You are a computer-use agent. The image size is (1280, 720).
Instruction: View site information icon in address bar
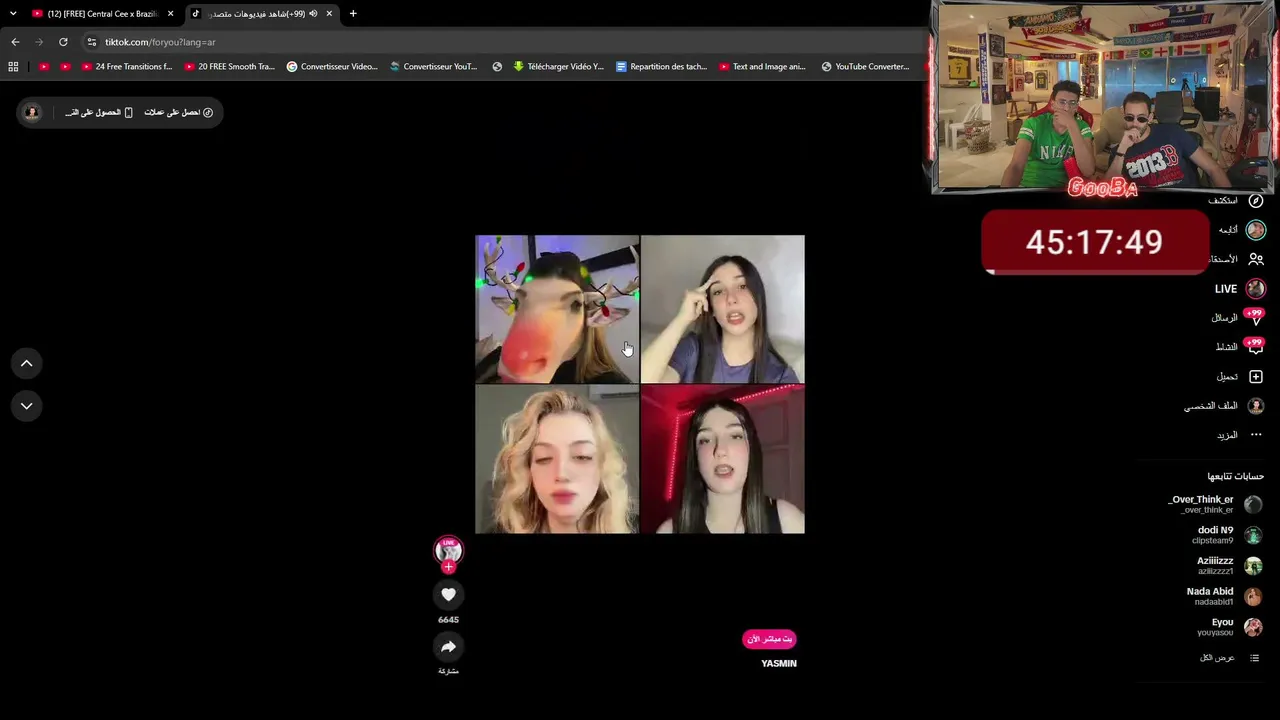coord(92,42)
